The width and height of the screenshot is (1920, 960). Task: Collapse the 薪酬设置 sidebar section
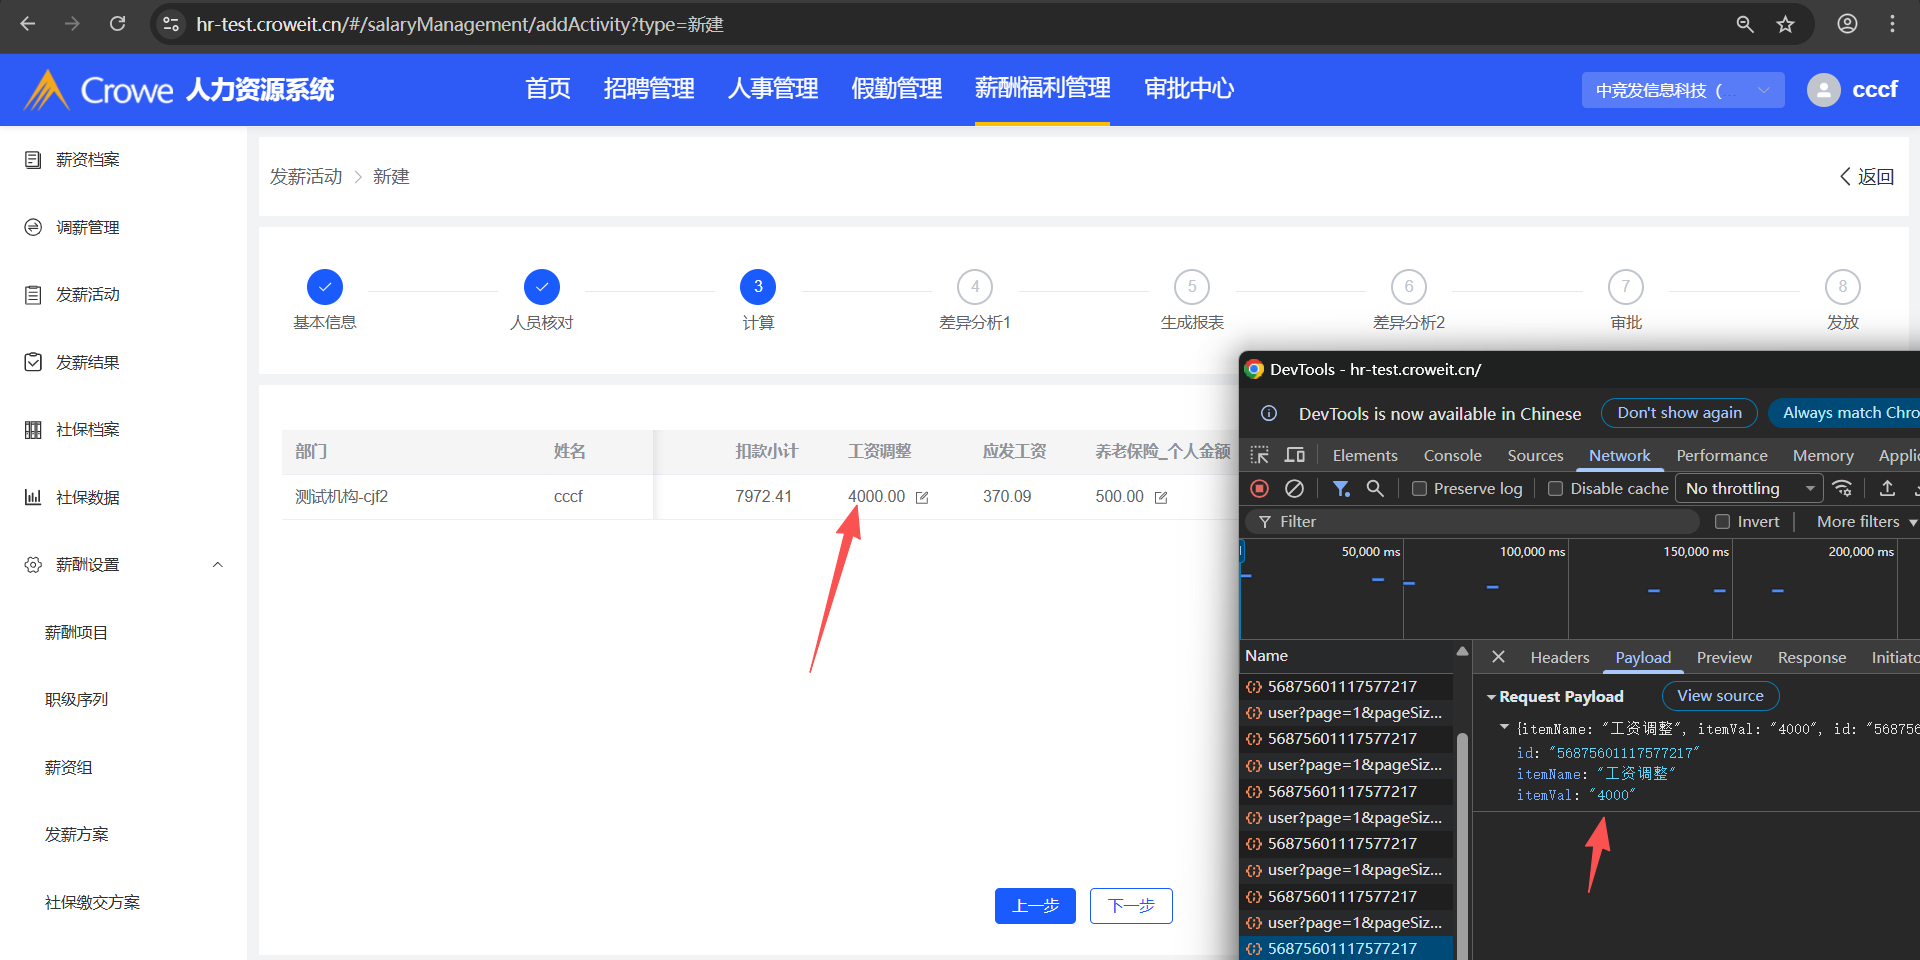click(x=218, y=565)
